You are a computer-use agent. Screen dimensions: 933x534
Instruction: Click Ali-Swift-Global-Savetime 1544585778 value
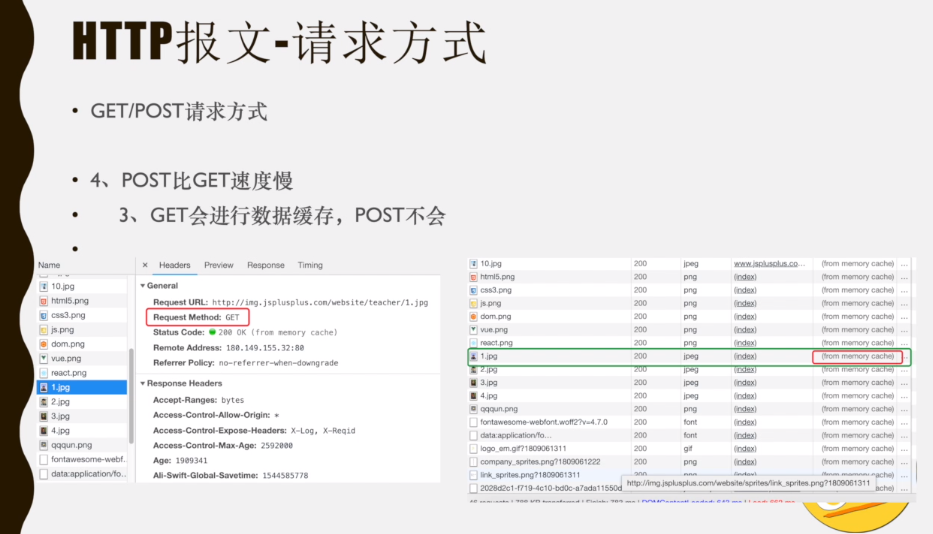[x=284, y=475]
